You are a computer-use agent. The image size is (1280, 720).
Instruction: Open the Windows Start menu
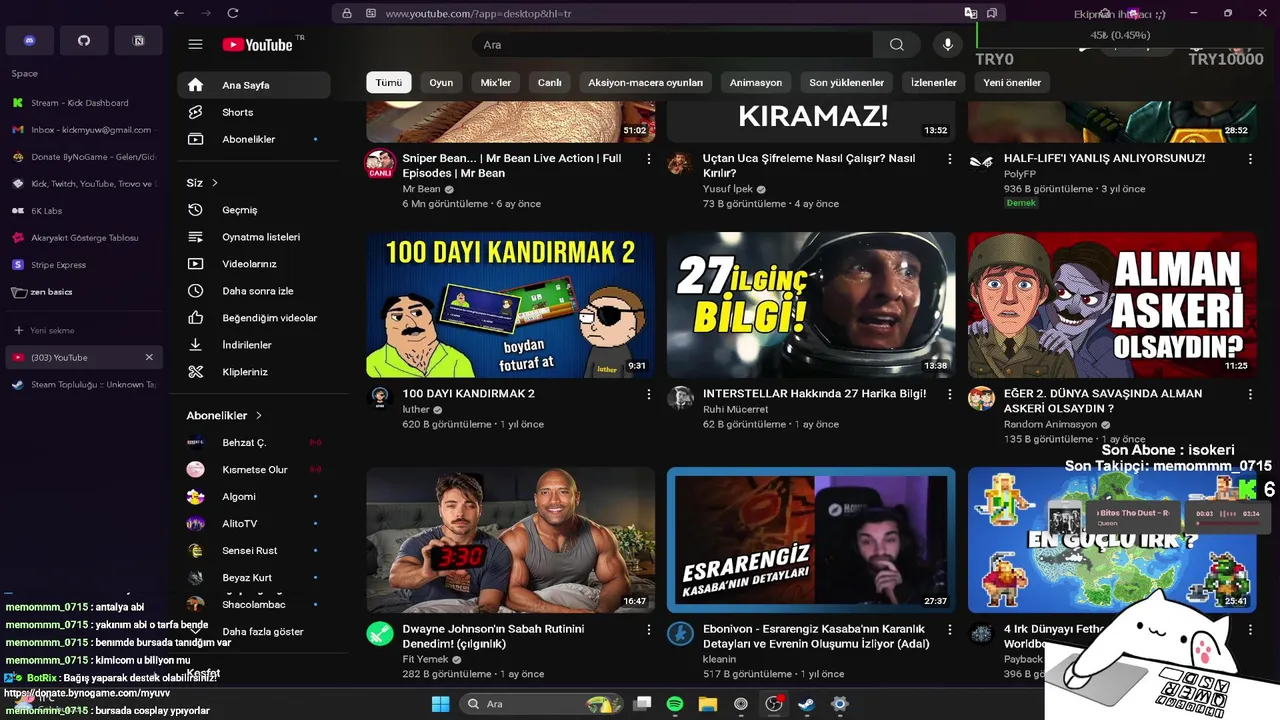[440, 704]
